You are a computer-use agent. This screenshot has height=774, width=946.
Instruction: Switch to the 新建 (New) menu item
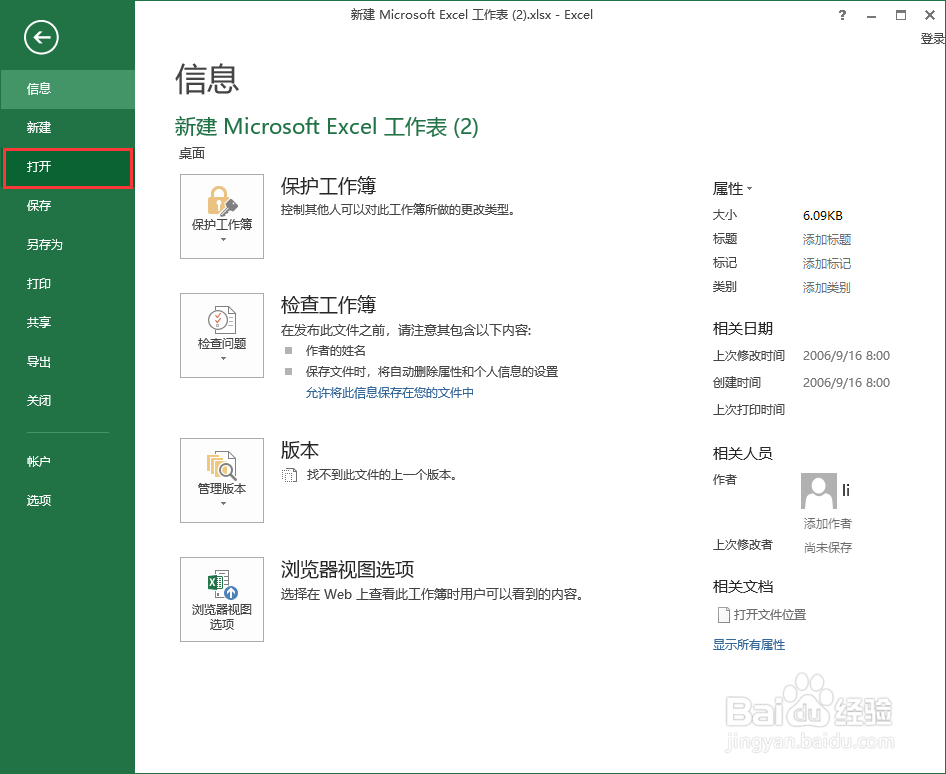point(38,127)
